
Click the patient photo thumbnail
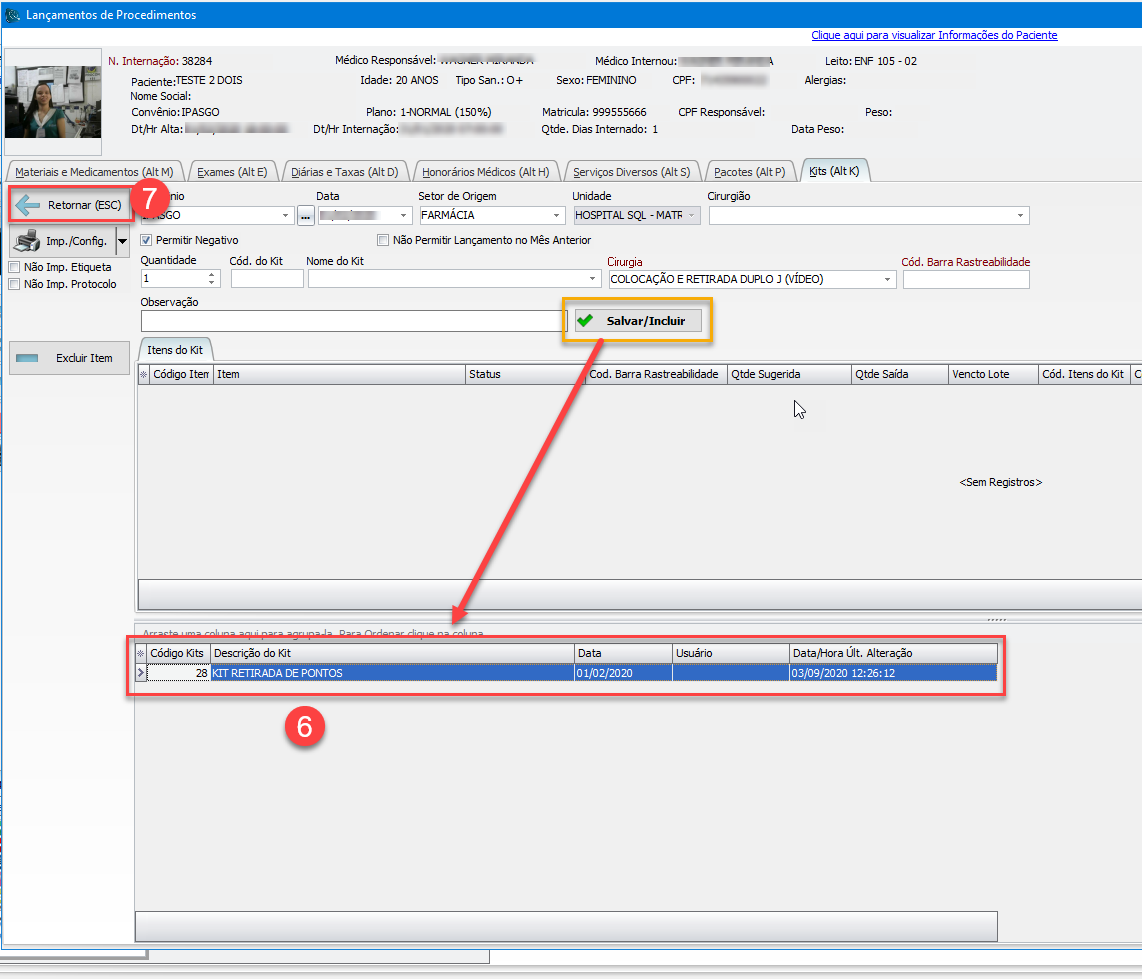[53, 94]
